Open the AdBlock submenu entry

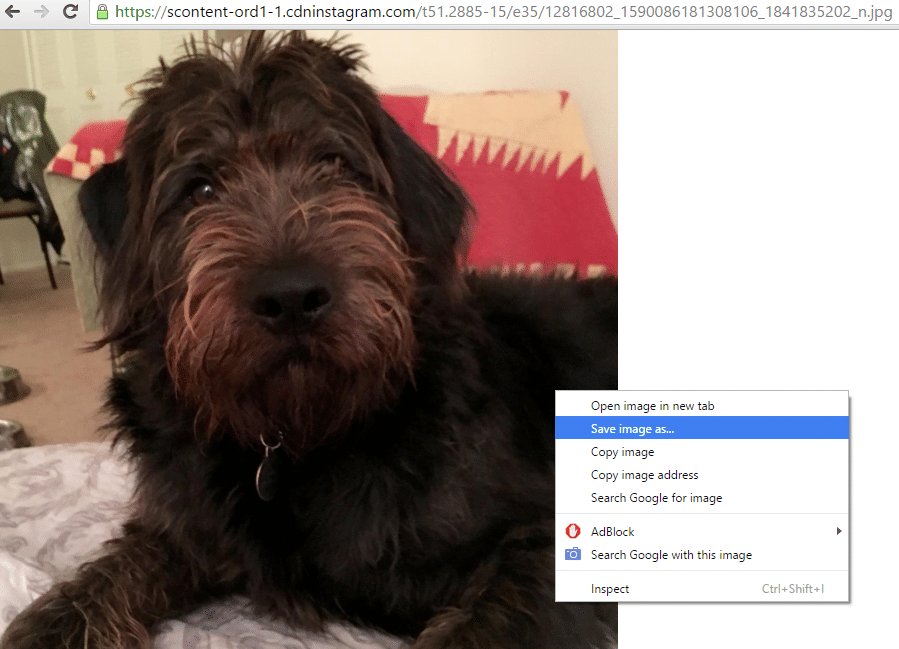point(702,531)
